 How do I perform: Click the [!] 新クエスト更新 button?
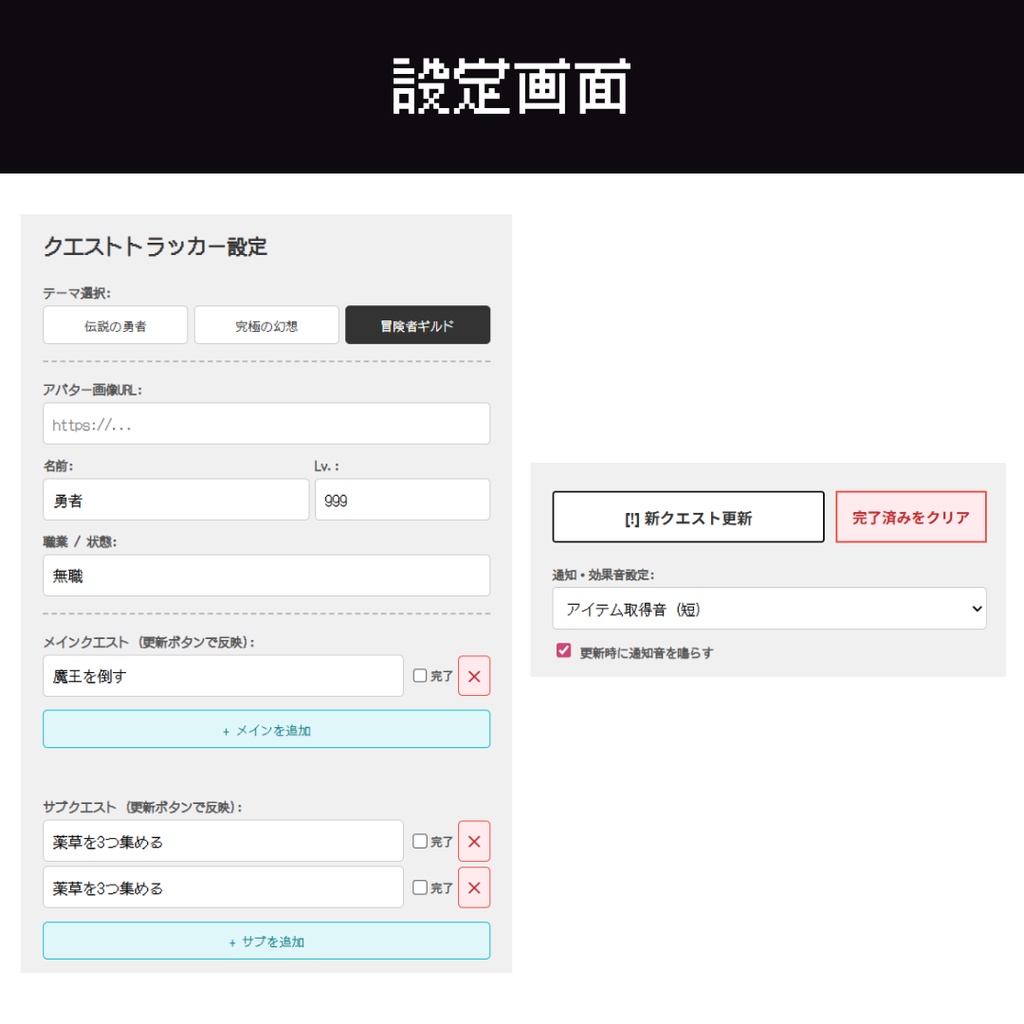click(x=688, y=517)
